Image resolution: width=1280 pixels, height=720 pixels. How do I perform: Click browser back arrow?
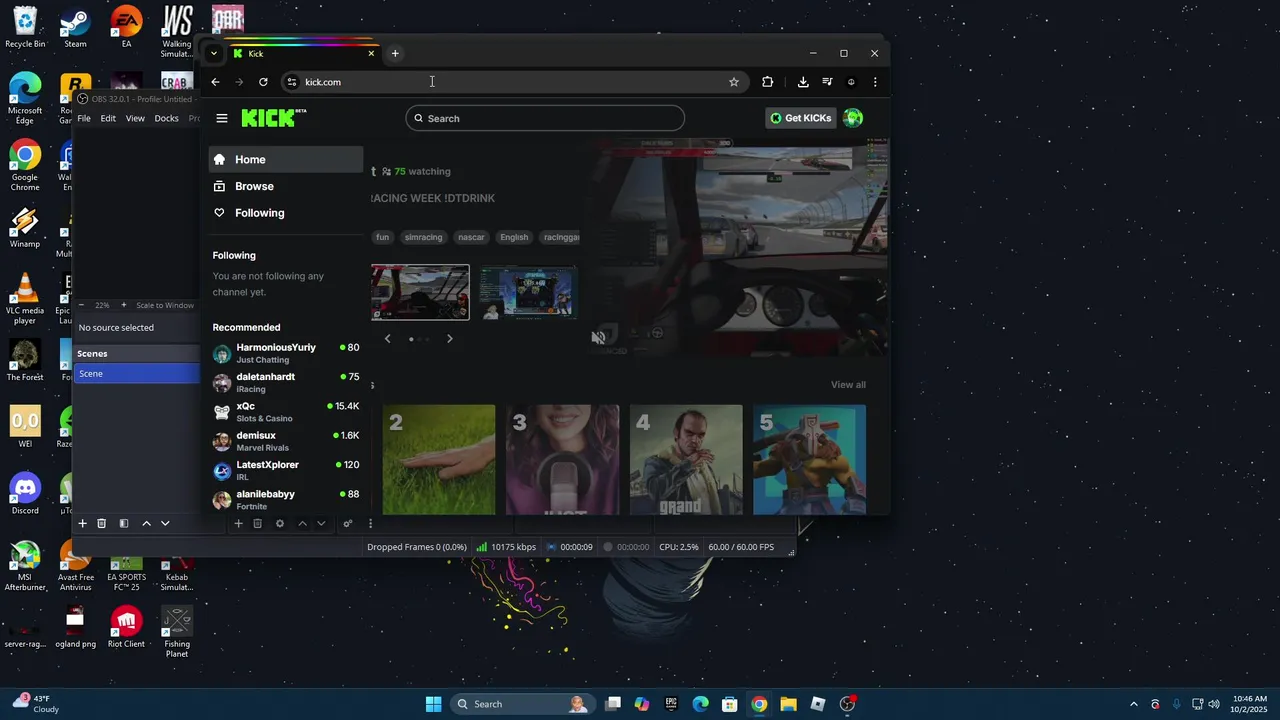pyautogui.click(x=215, y=82)
